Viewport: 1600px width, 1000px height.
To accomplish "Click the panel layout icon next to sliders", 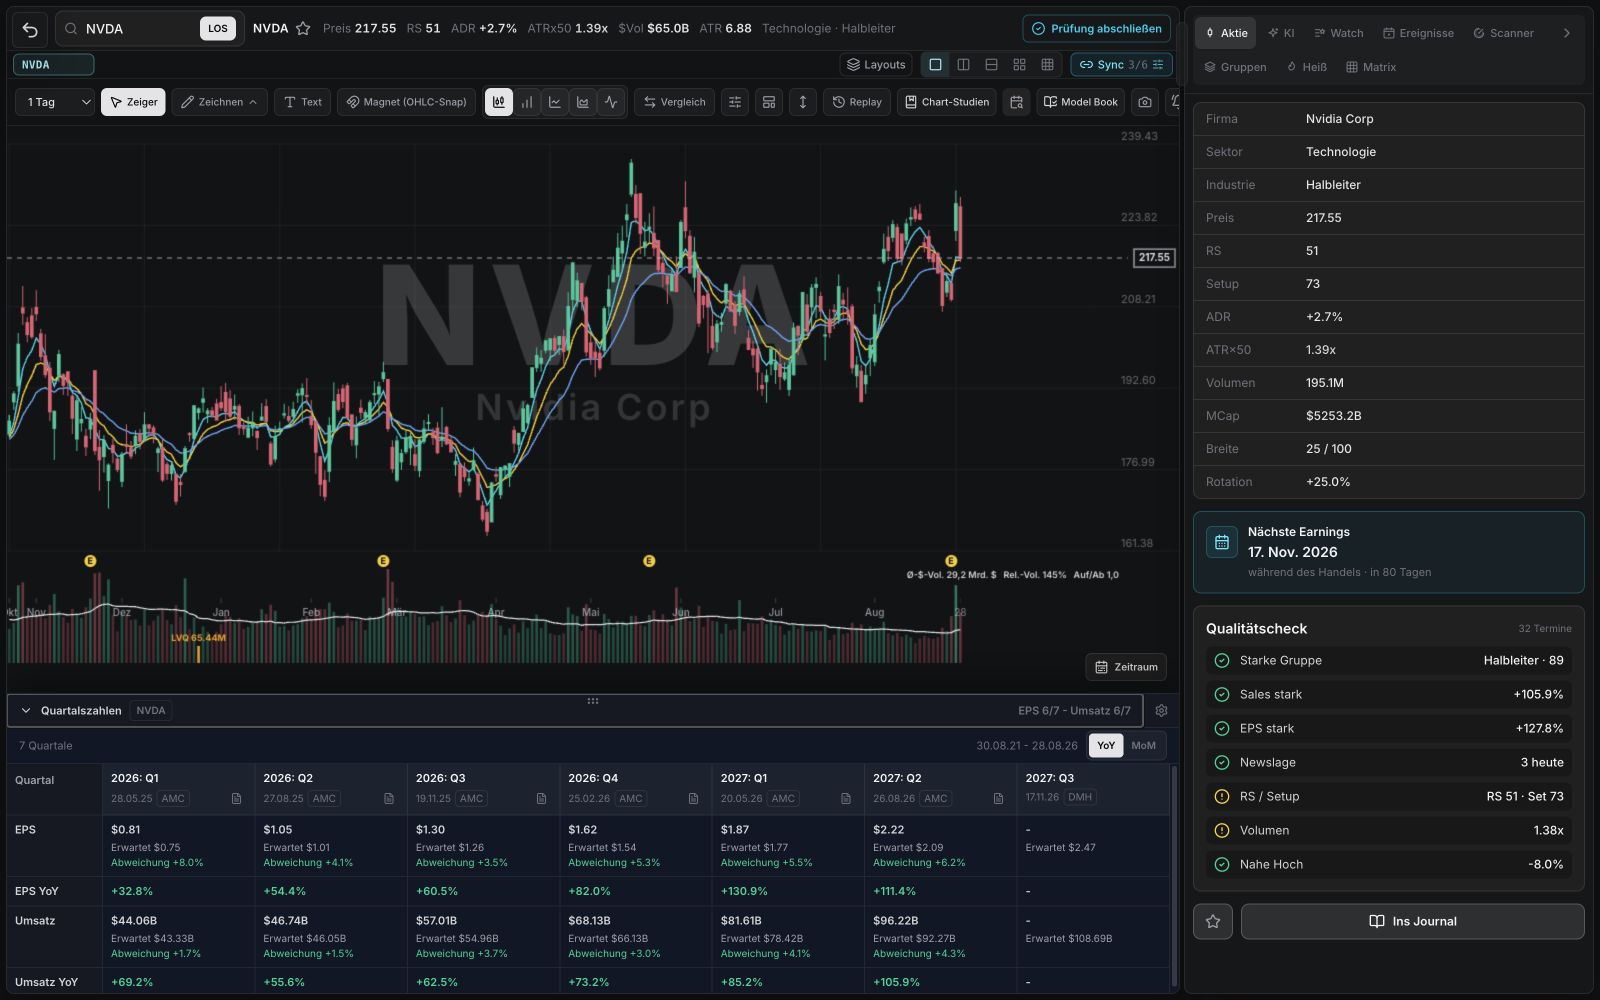I will [x=769, y=102].
